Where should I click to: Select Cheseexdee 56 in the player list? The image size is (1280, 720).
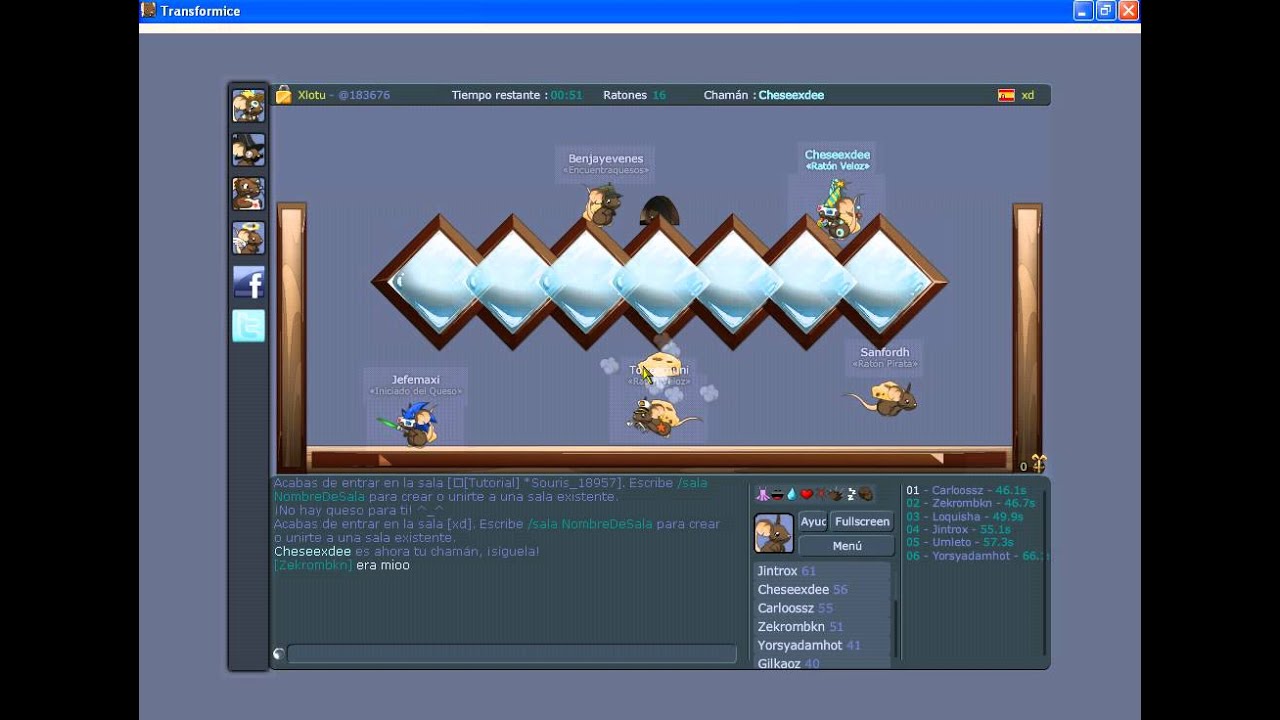821,590
